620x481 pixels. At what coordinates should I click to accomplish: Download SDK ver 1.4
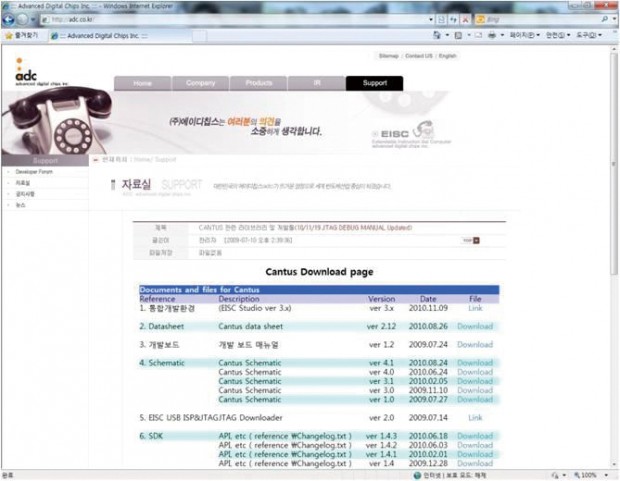475,463
